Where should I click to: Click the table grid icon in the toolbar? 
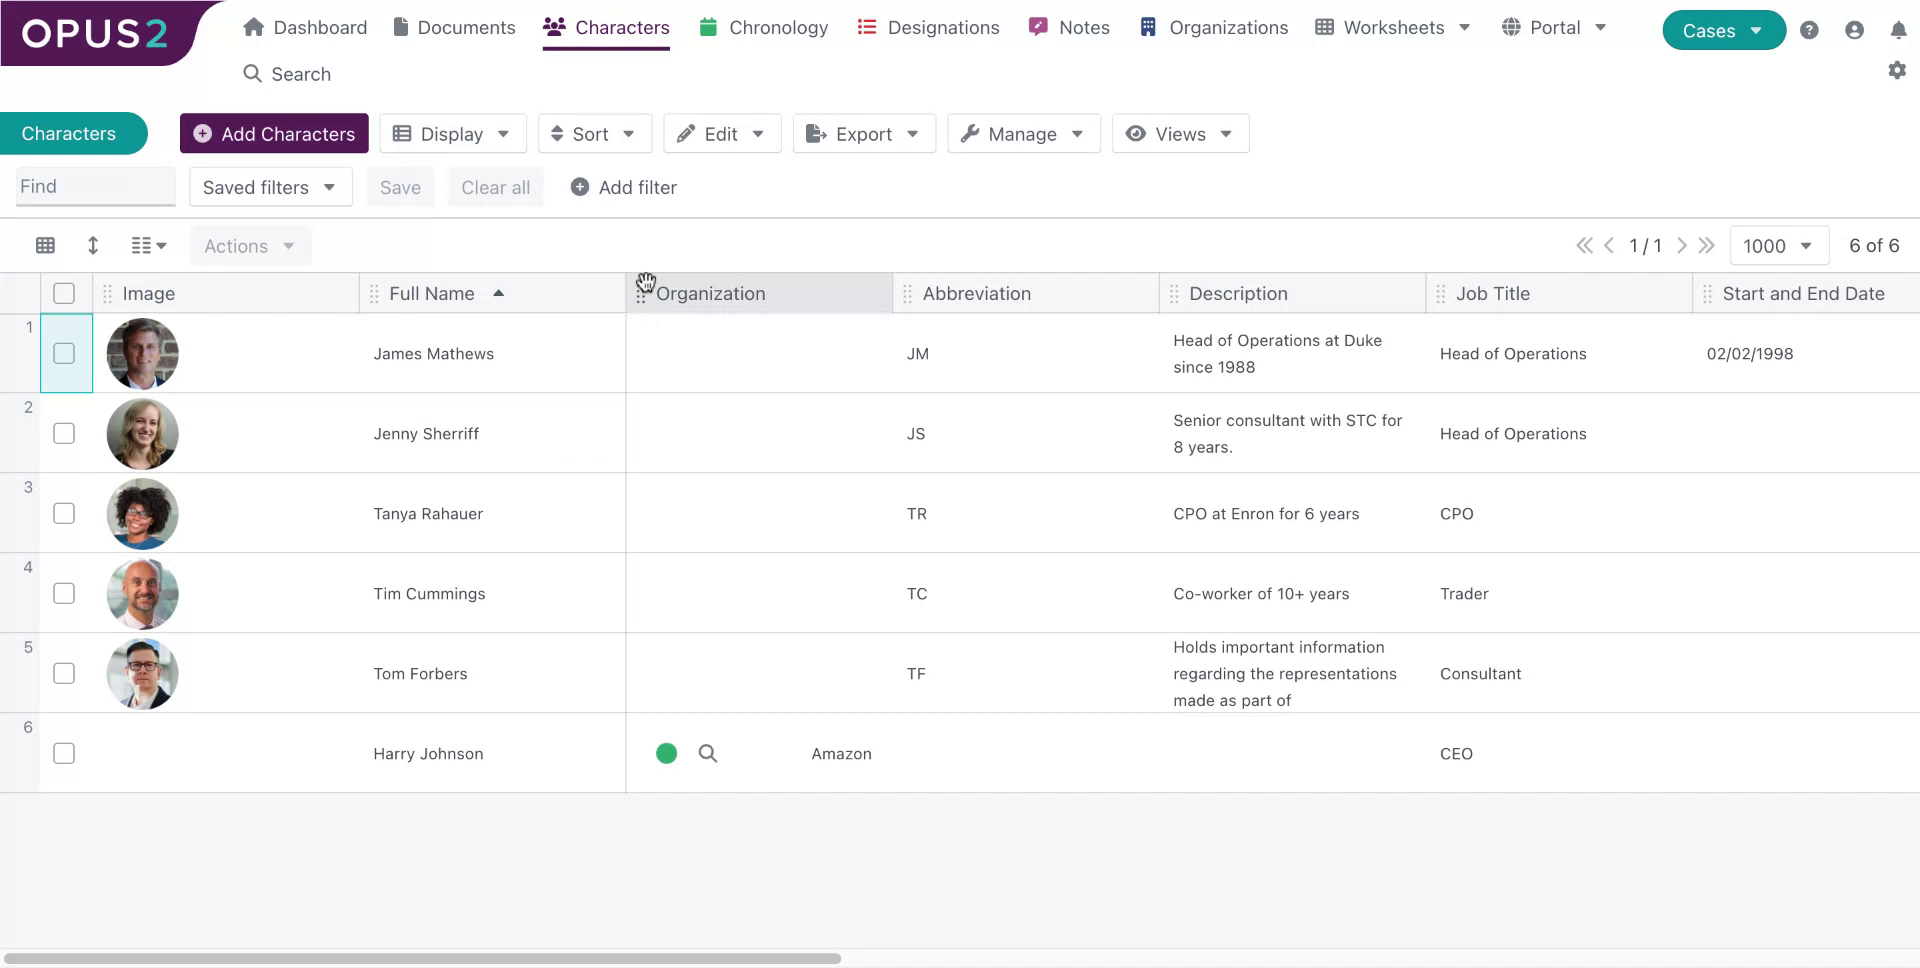coord(45,245)
